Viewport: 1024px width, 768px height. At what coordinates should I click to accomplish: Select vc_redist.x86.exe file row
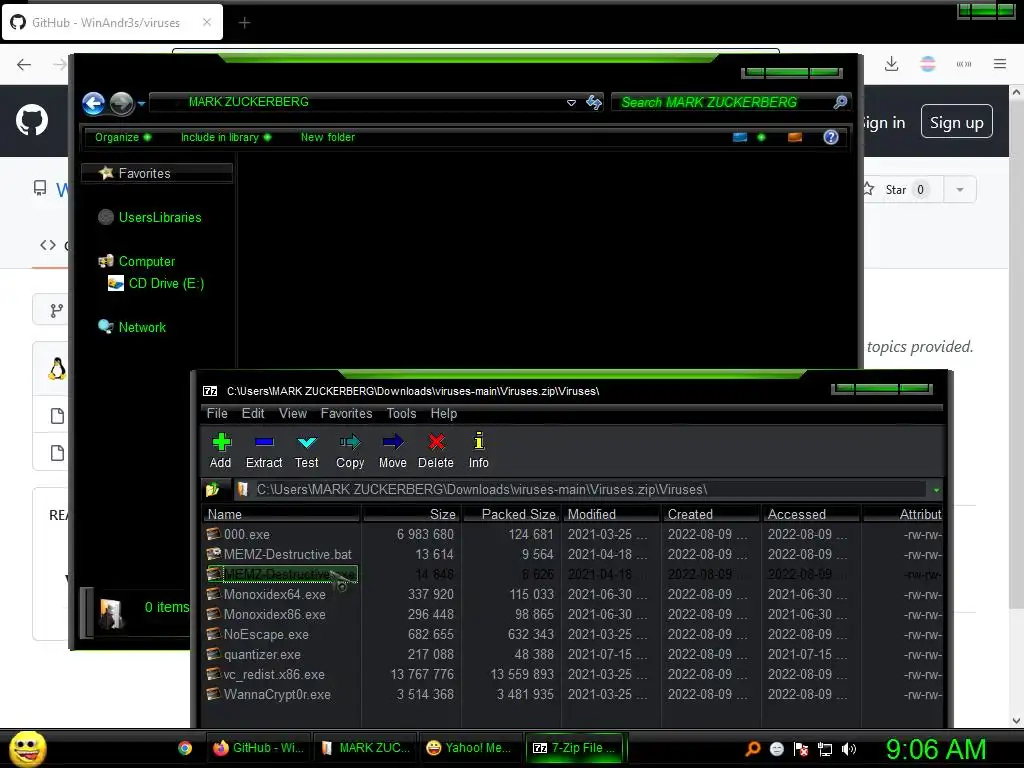(x=573, y=675)
